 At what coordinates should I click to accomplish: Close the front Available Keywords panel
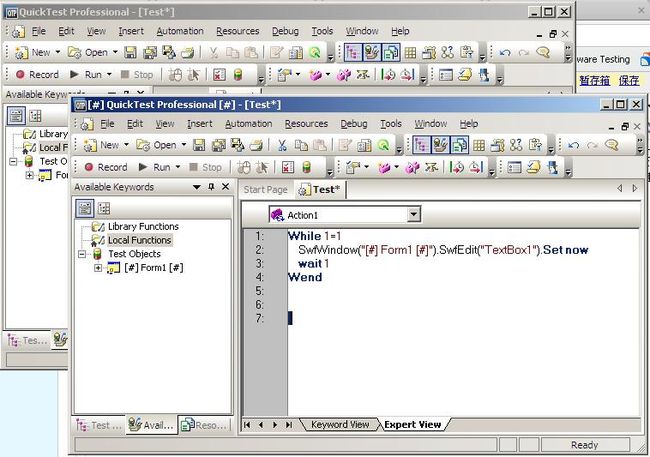[x=226, y=187]
